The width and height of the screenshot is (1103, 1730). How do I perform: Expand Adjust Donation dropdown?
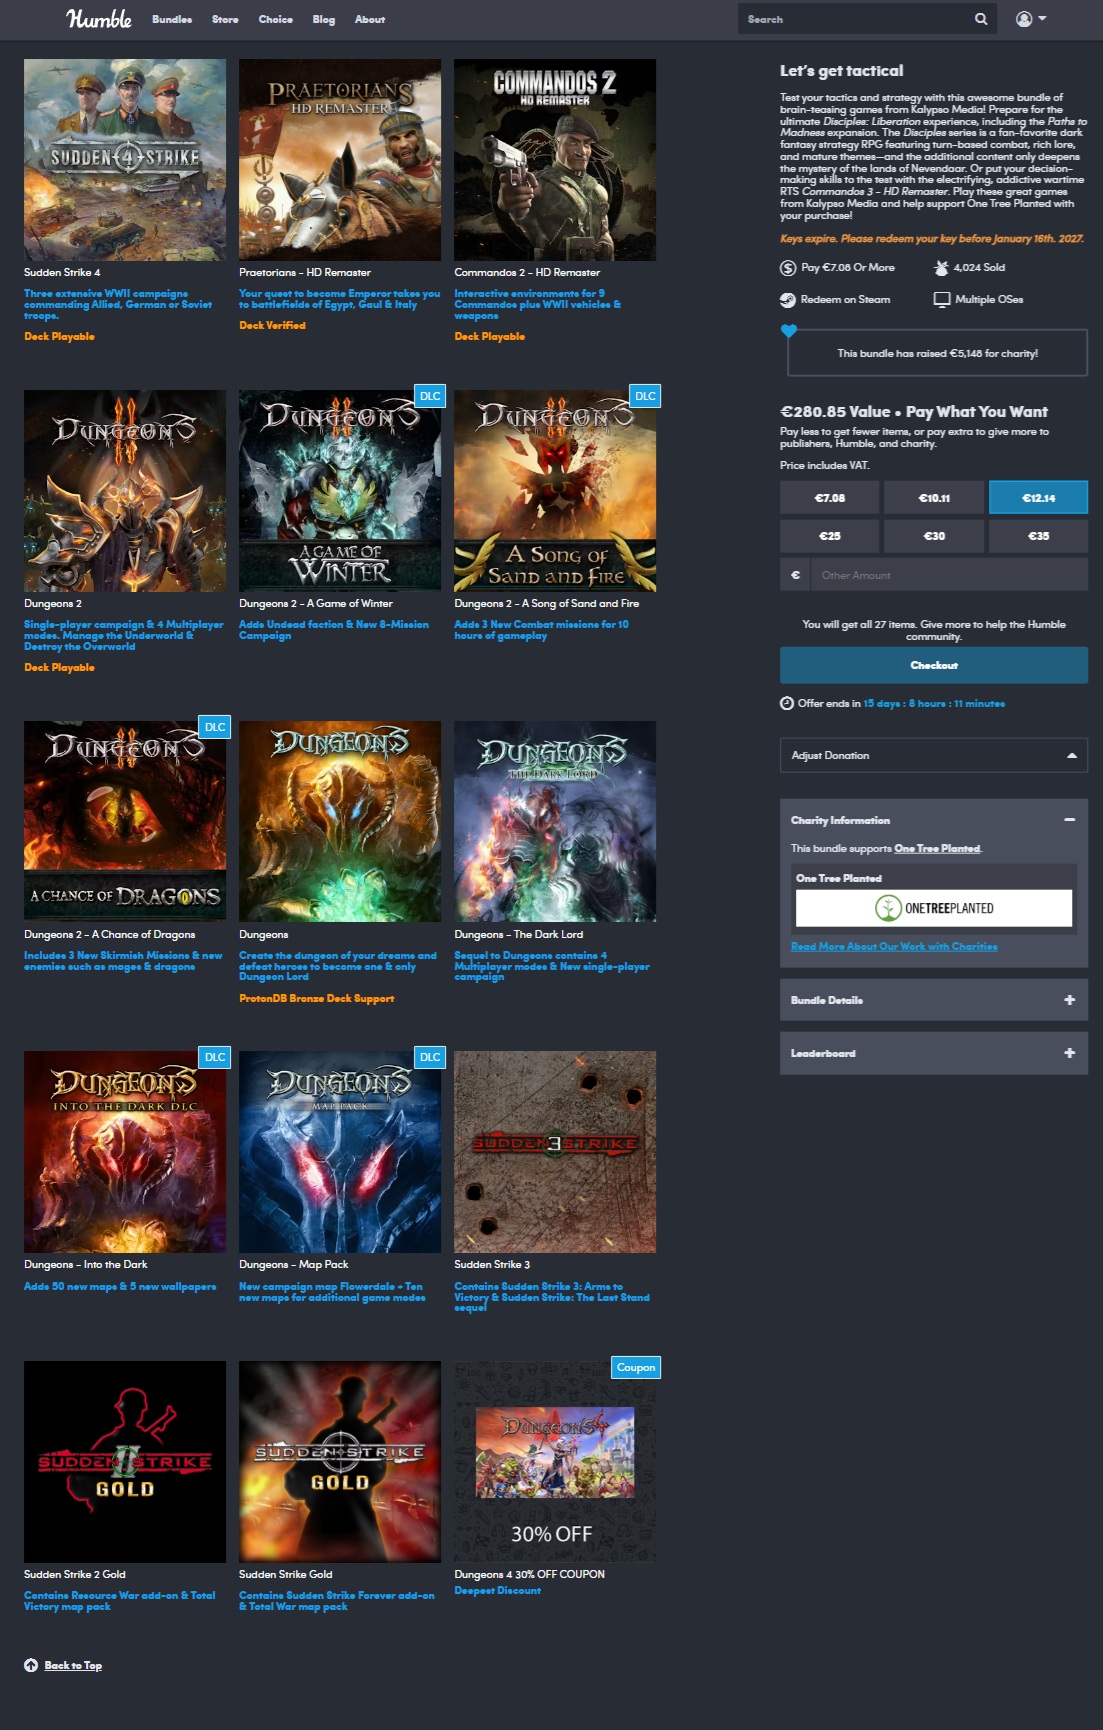tap(934, 755)
